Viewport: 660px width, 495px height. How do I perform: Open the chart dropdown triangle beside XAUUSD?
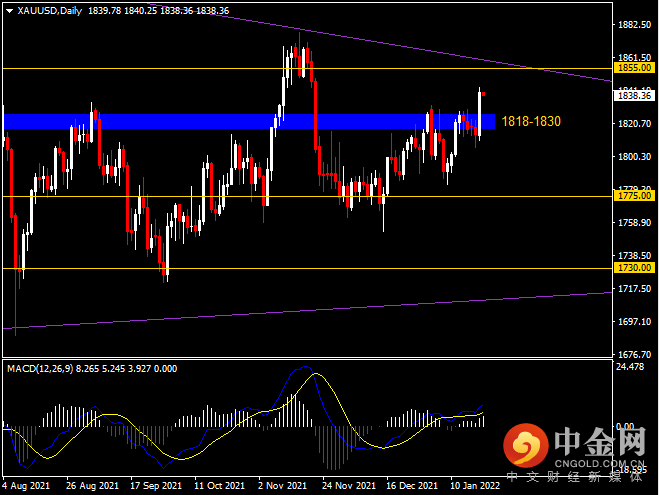pos(9,11)
